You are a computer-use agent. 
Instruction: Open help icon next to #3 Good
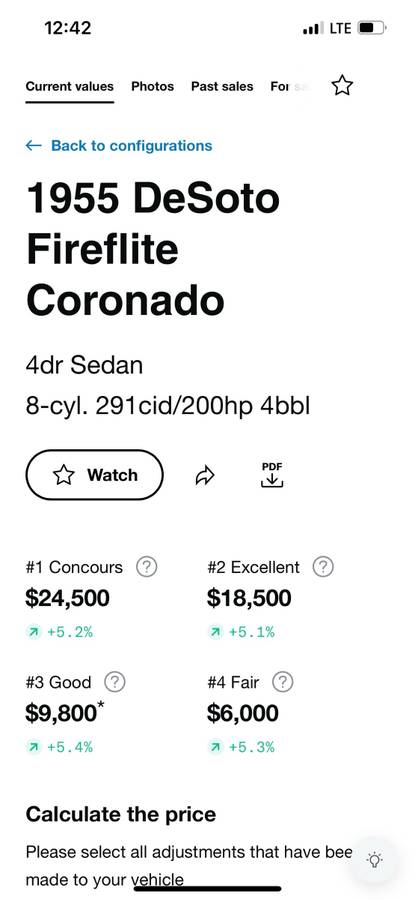coord(115,682)
